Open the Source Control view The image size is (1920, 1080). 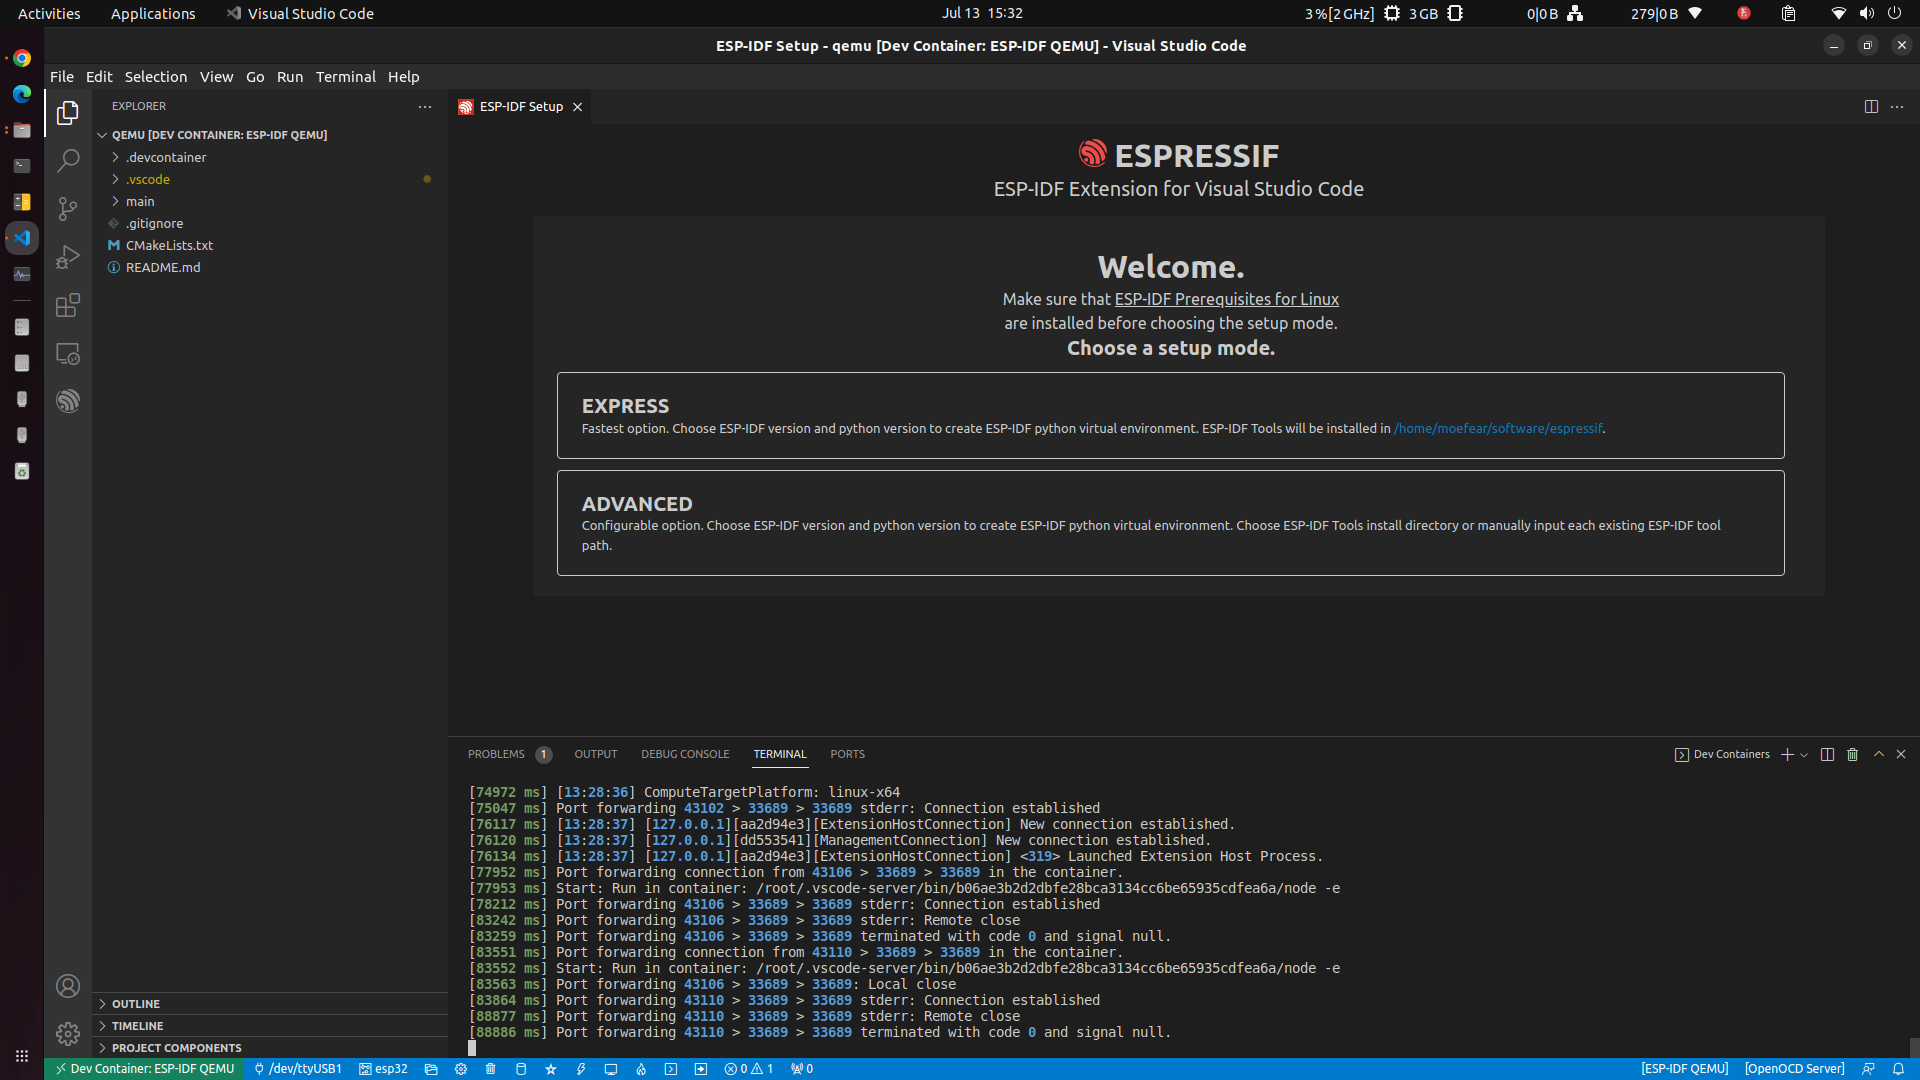[68, 208]
